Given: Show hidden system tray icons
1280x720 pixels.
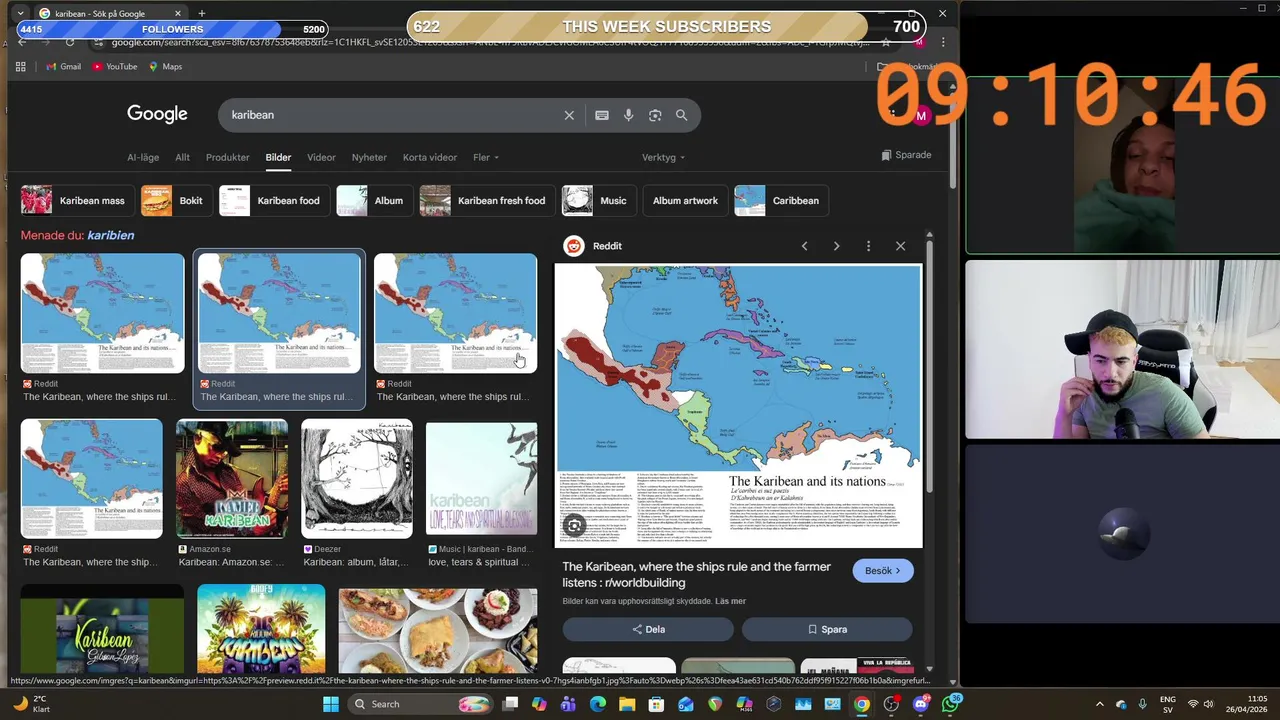Looking at the screenshot, I should click(1099, 704).
